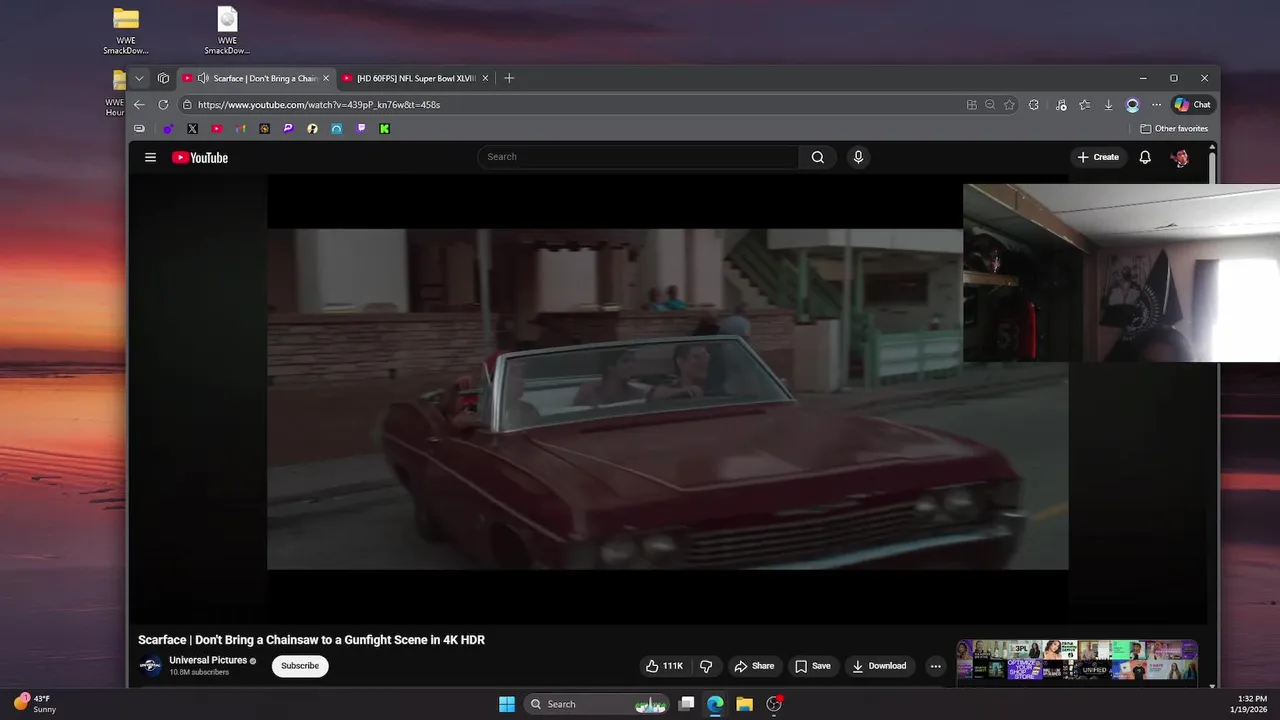This screenshot has height=720, width=1280.
Task: Open the YouTube account avatar menu
Action: pos(1180,157)
